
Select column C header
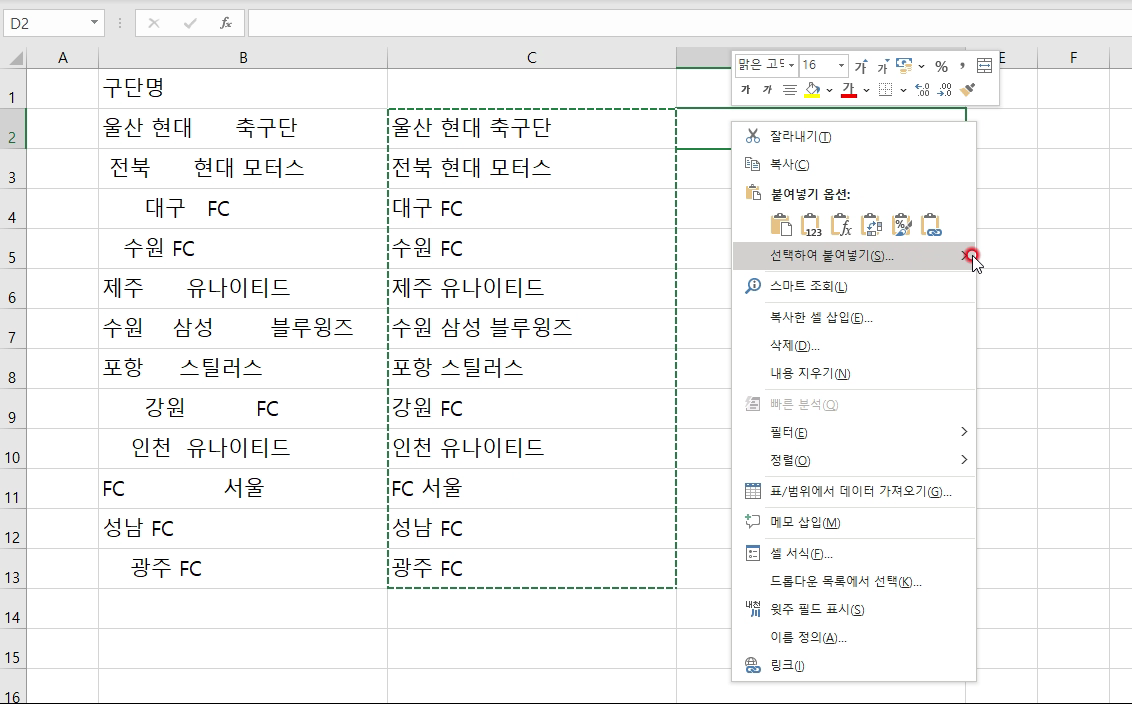532,58
